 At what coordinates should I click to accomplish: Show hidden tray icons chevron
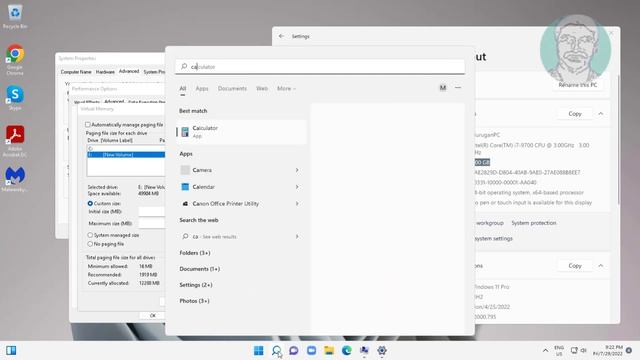(545, 350)
